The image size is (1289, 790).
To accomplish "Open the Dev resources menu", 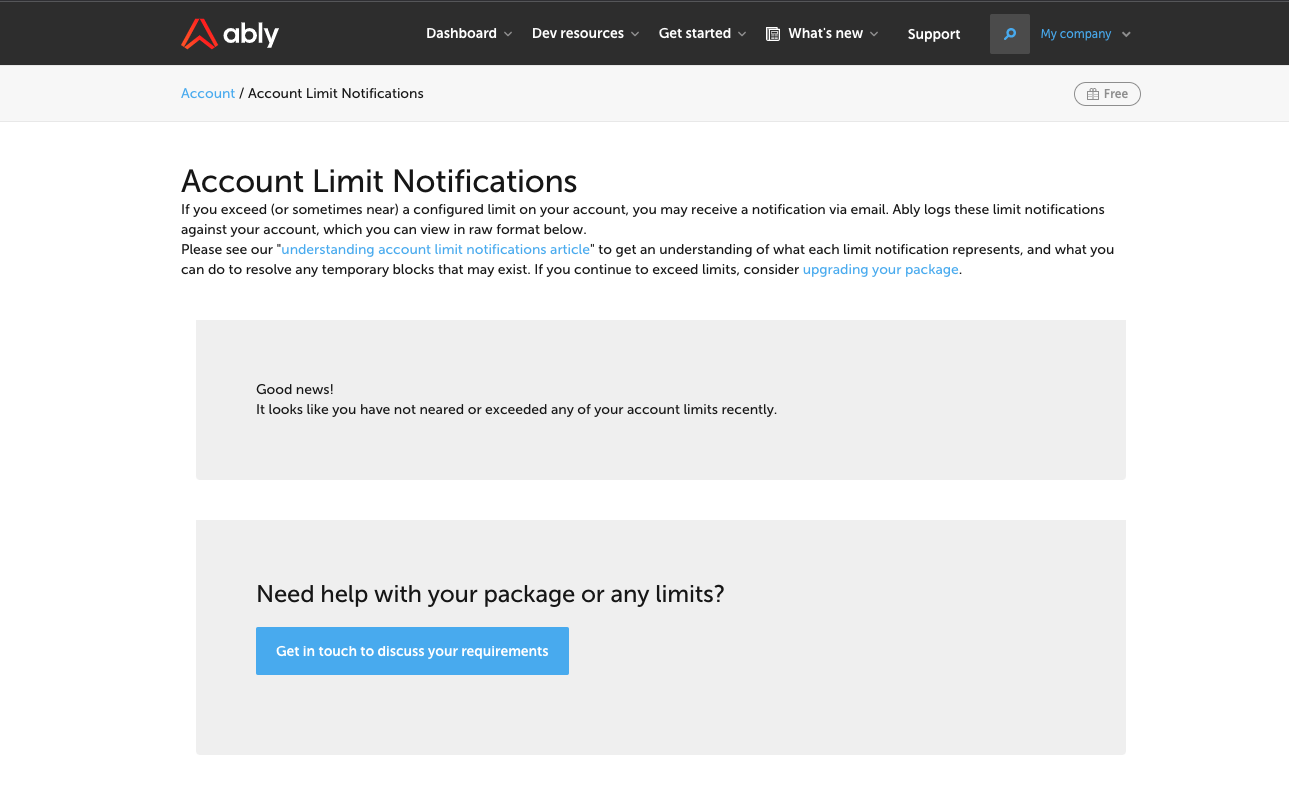I will click(578, 33).
